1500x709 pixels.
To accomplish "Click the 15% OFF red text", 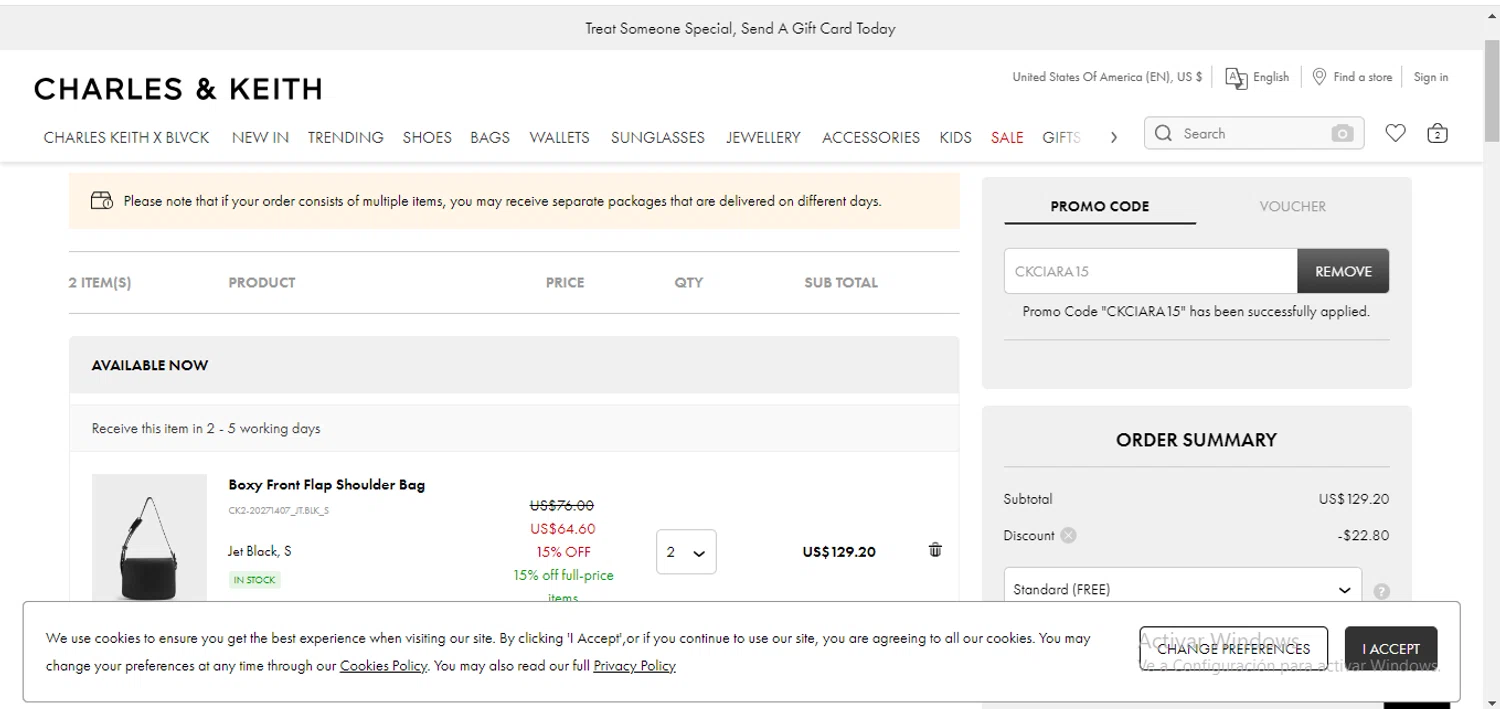I will [563, 552].
